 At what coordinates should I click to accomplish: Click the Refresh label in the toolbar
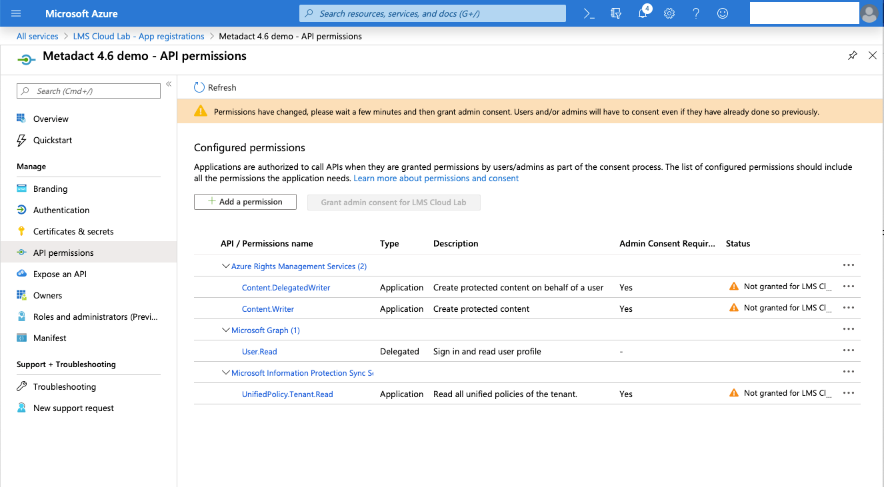(222, 88)
